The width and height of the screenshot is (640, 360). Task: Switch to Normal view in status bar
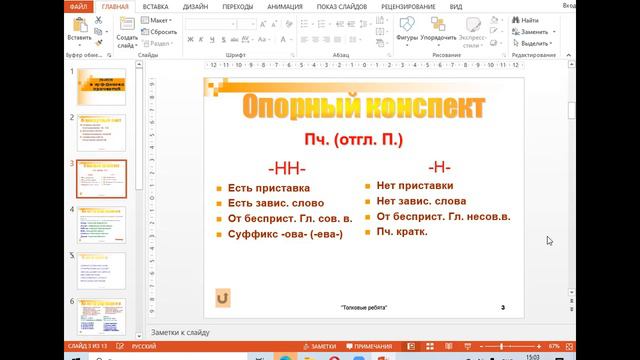411,346
